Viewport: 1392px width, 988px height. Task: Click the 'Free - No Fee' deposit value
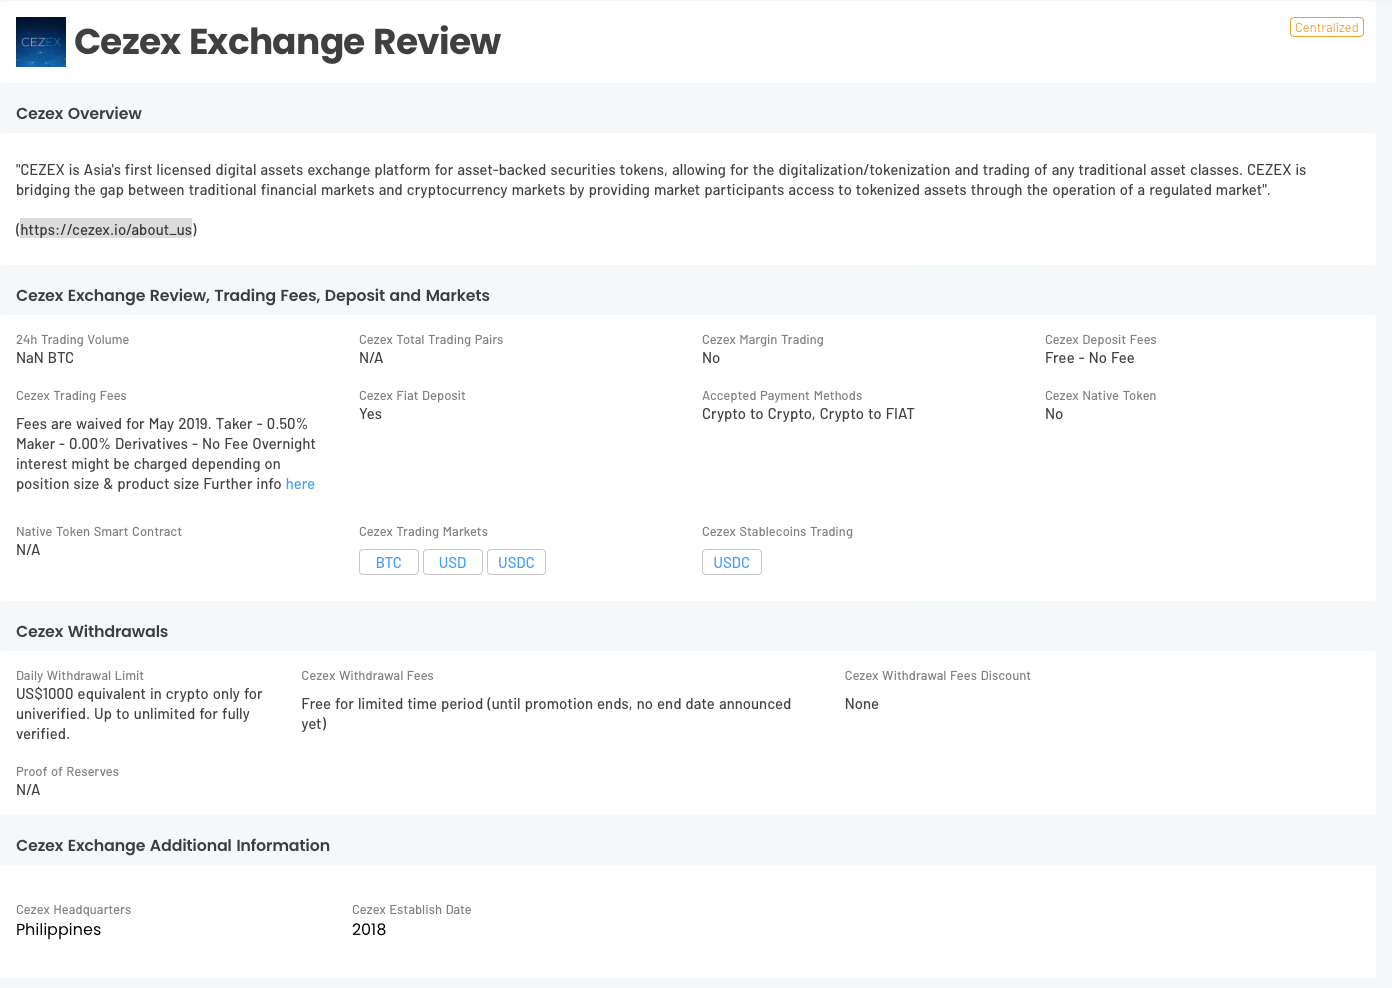click(x=1090, y=358)
